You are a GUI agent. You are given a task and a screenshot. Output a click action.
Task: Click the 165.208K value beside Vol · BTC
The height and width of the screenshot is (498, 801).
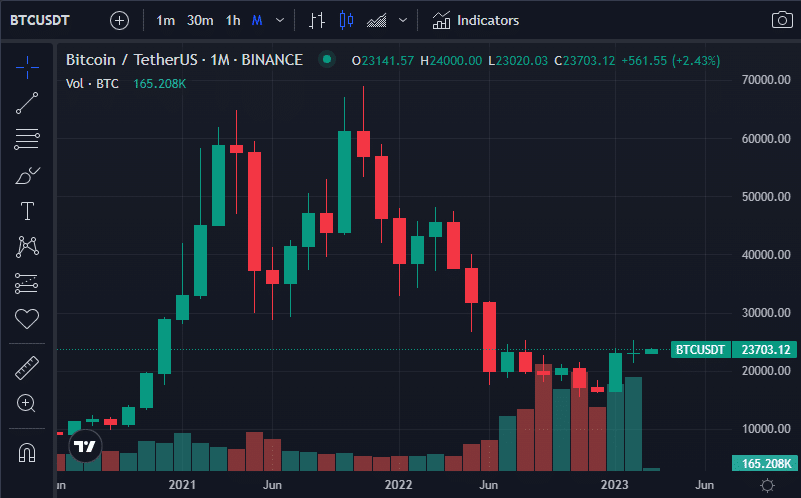(x=159, y=83)
